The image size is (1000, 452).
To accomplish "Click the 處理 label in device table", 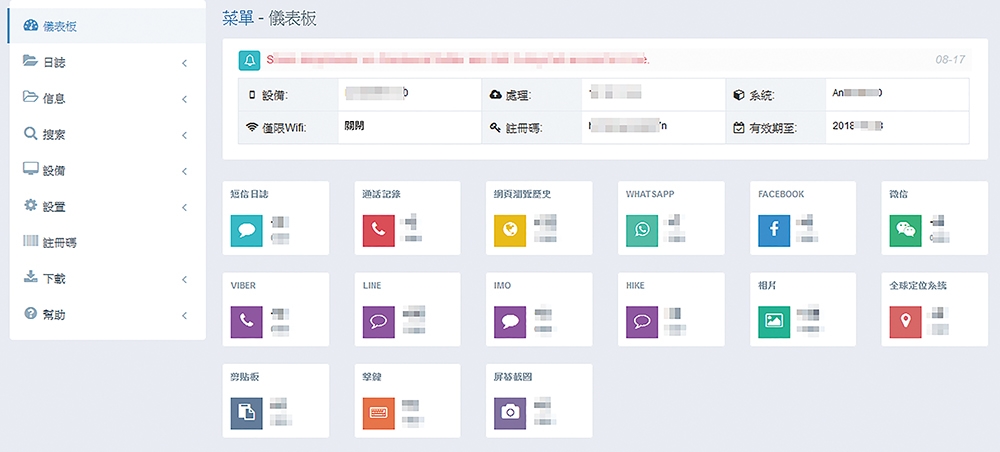I will click(518, 96).
